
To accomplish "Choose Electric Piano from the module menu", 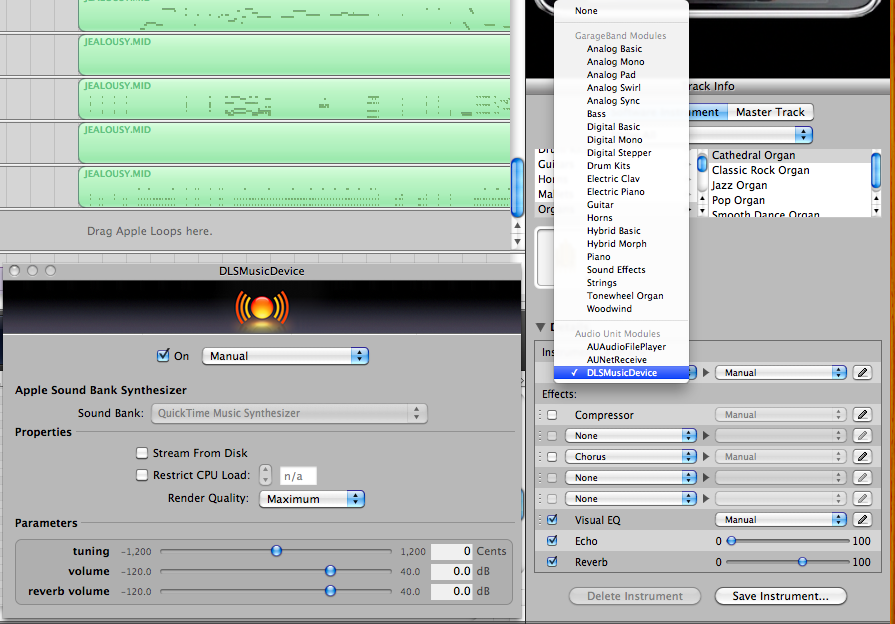I will (621, 192).
